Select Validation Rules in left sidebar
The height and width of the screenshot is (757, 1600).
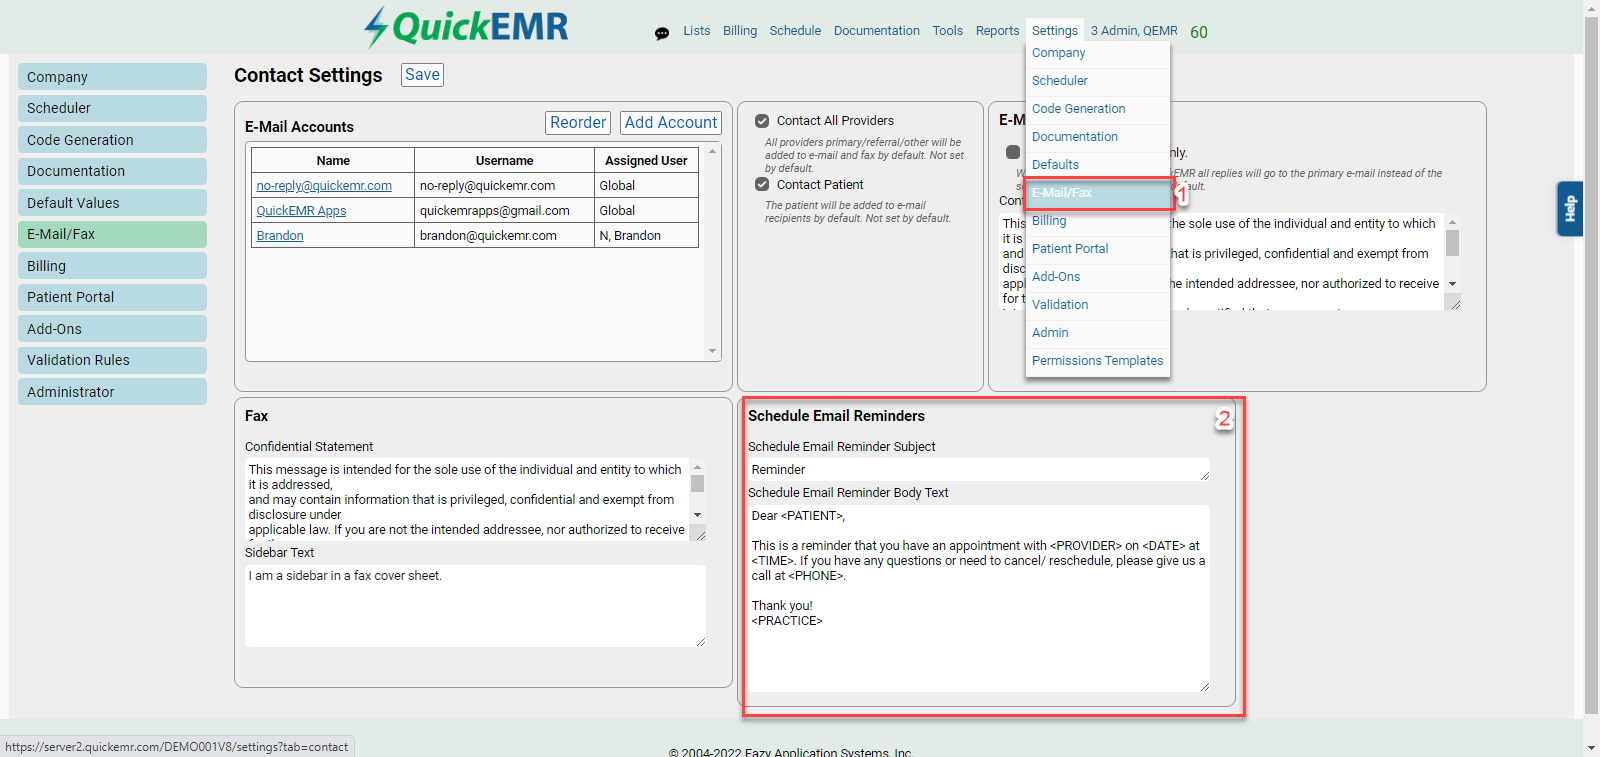pyautogui.click(x=112, y=360)
